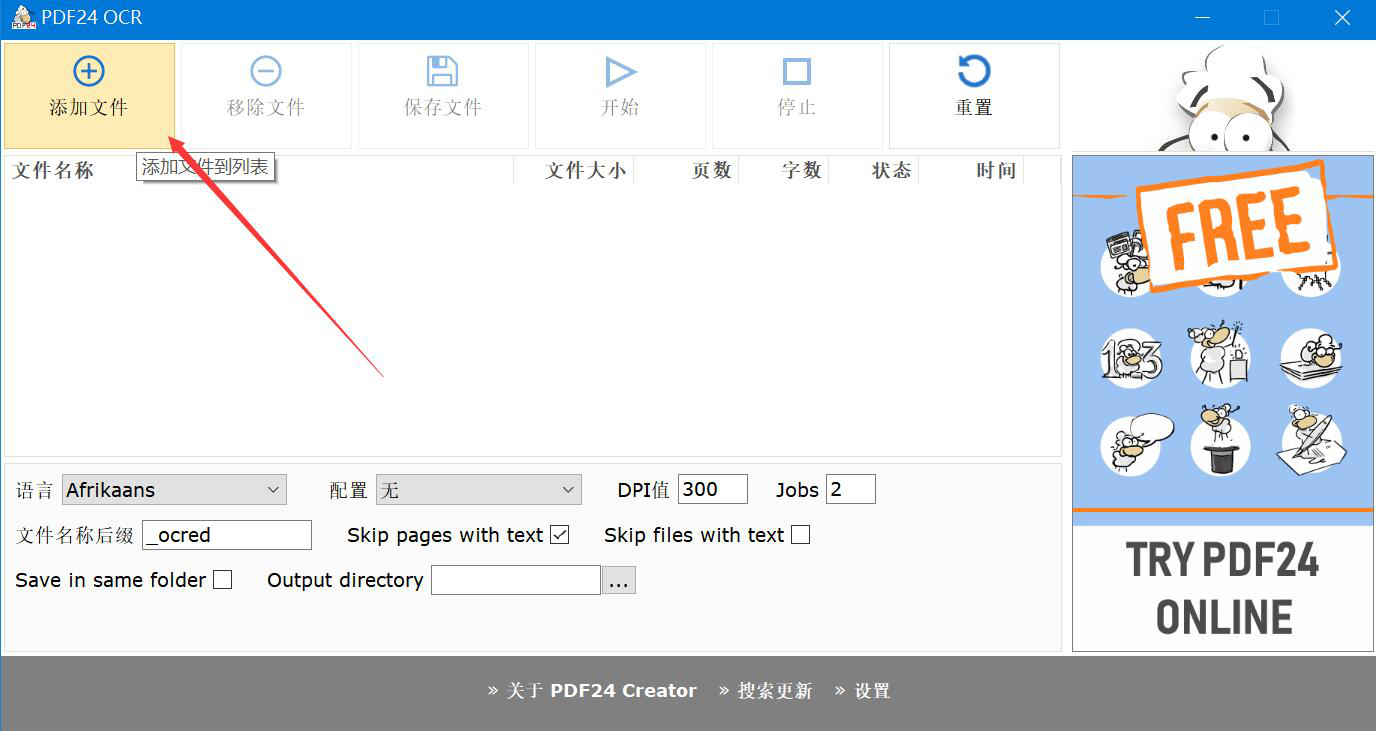This screenshot has width=1376, height=731.
Task: Focus the Jobs input field
Action: [x=851, y=490]
